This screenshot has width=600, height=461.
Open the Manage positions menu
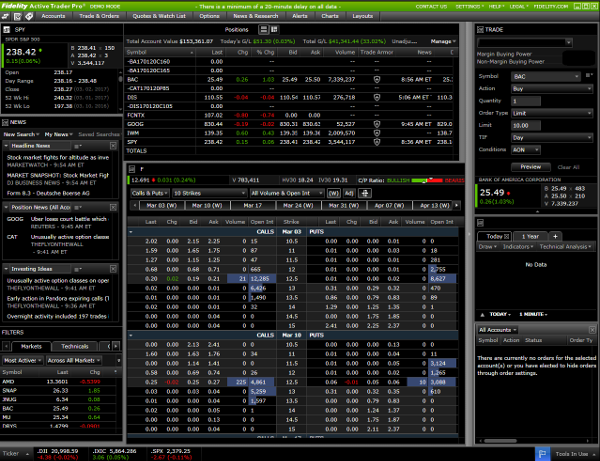[x=443, y=41]
